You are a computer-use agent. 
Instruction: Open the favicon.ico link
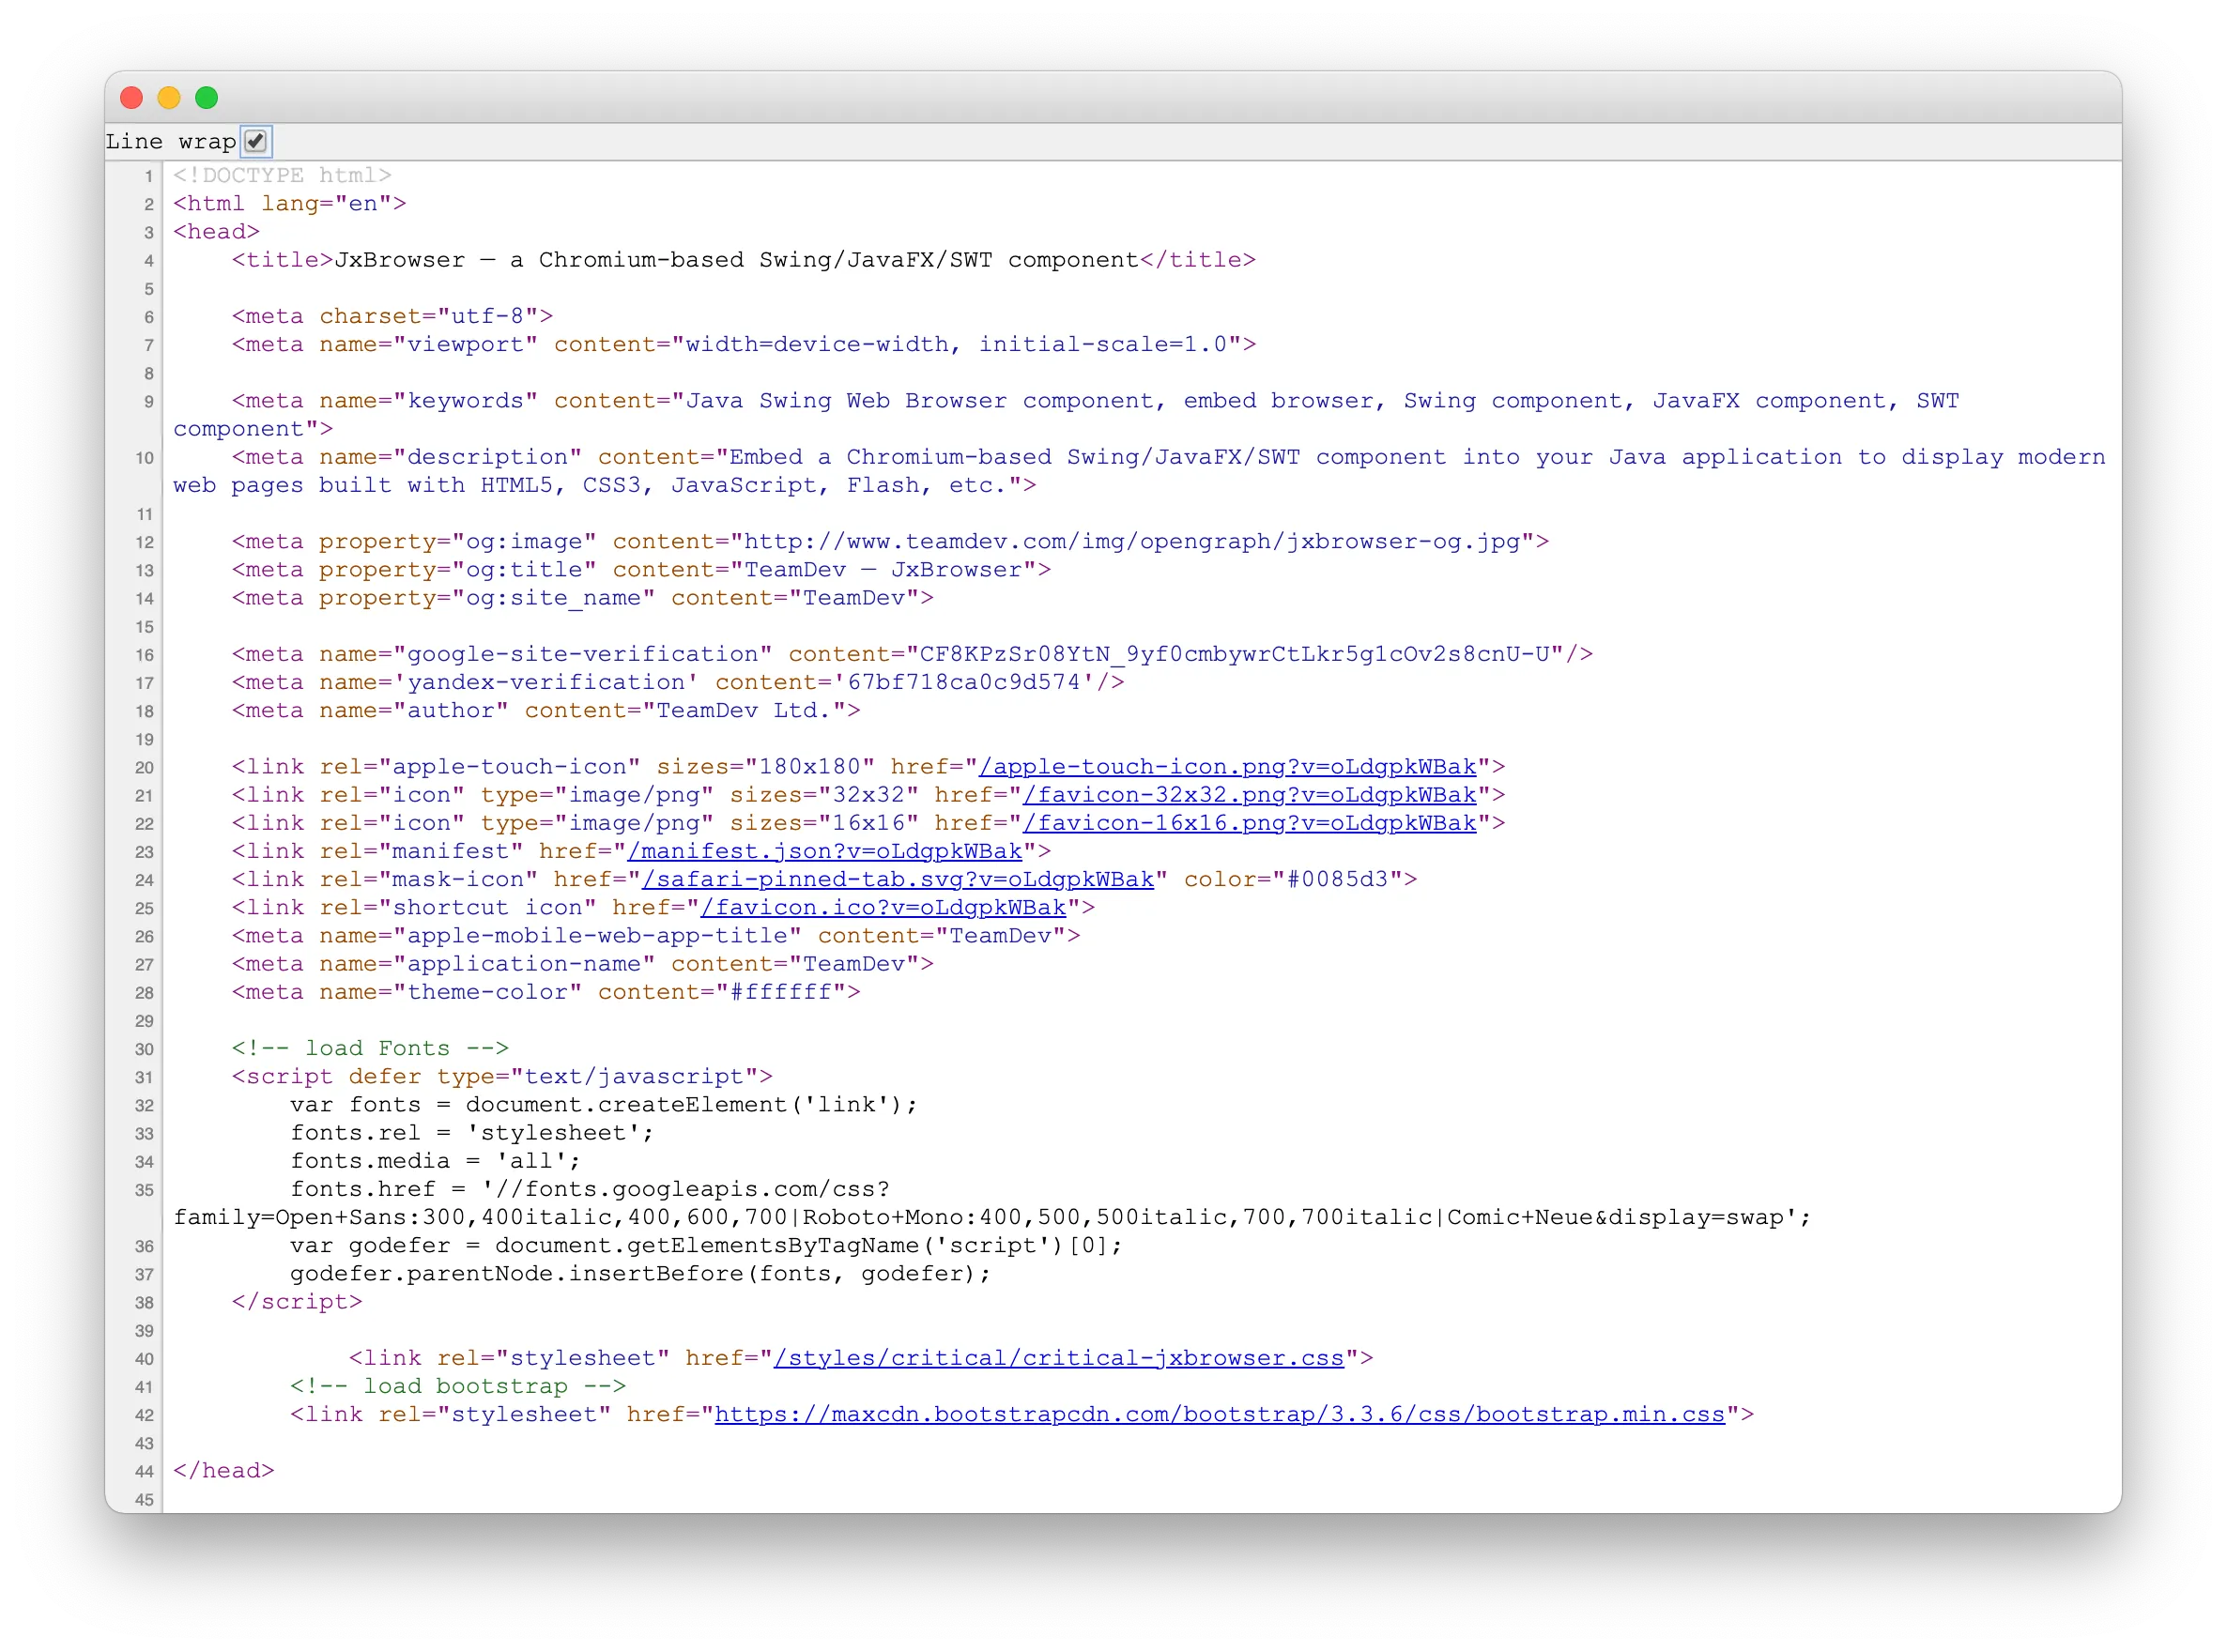883,907
